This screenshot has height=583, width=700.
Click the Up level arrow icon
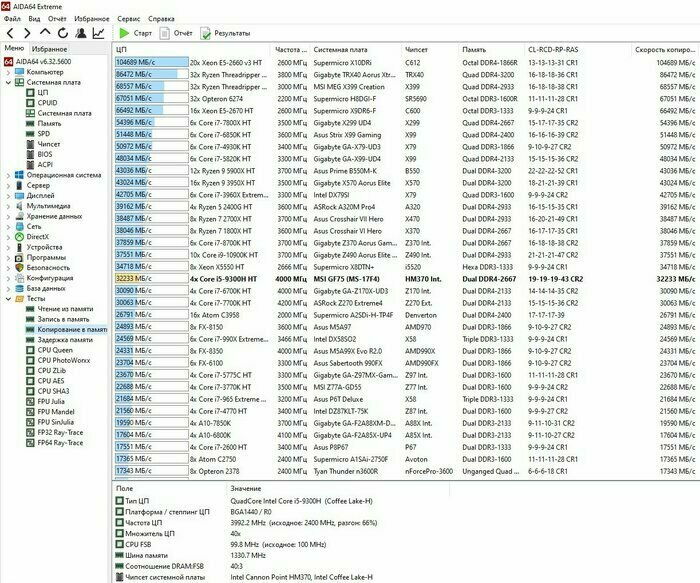[45, 33]
